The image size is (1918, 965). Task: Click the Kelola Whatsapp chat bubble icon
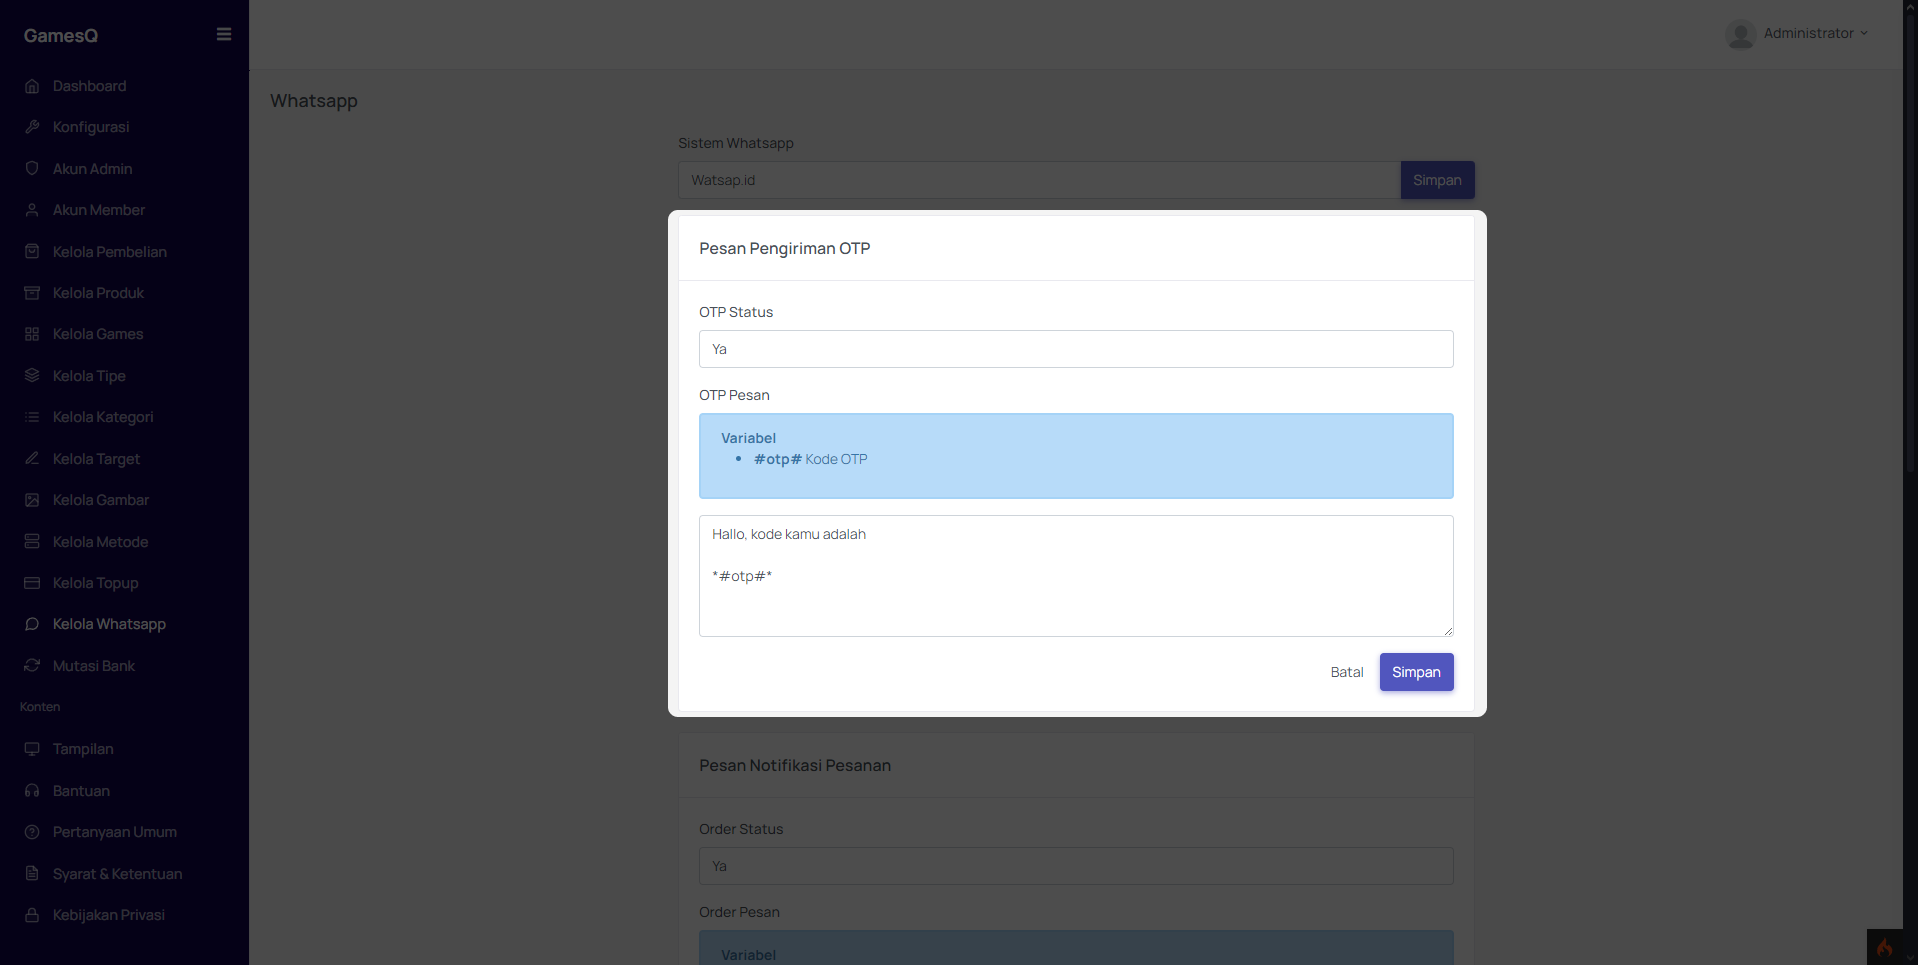coord(32,624)
